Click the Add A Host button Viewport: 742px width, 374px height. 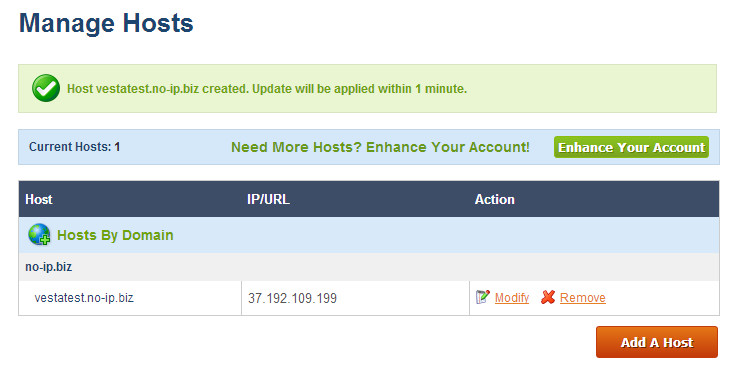tap(657, 342)
